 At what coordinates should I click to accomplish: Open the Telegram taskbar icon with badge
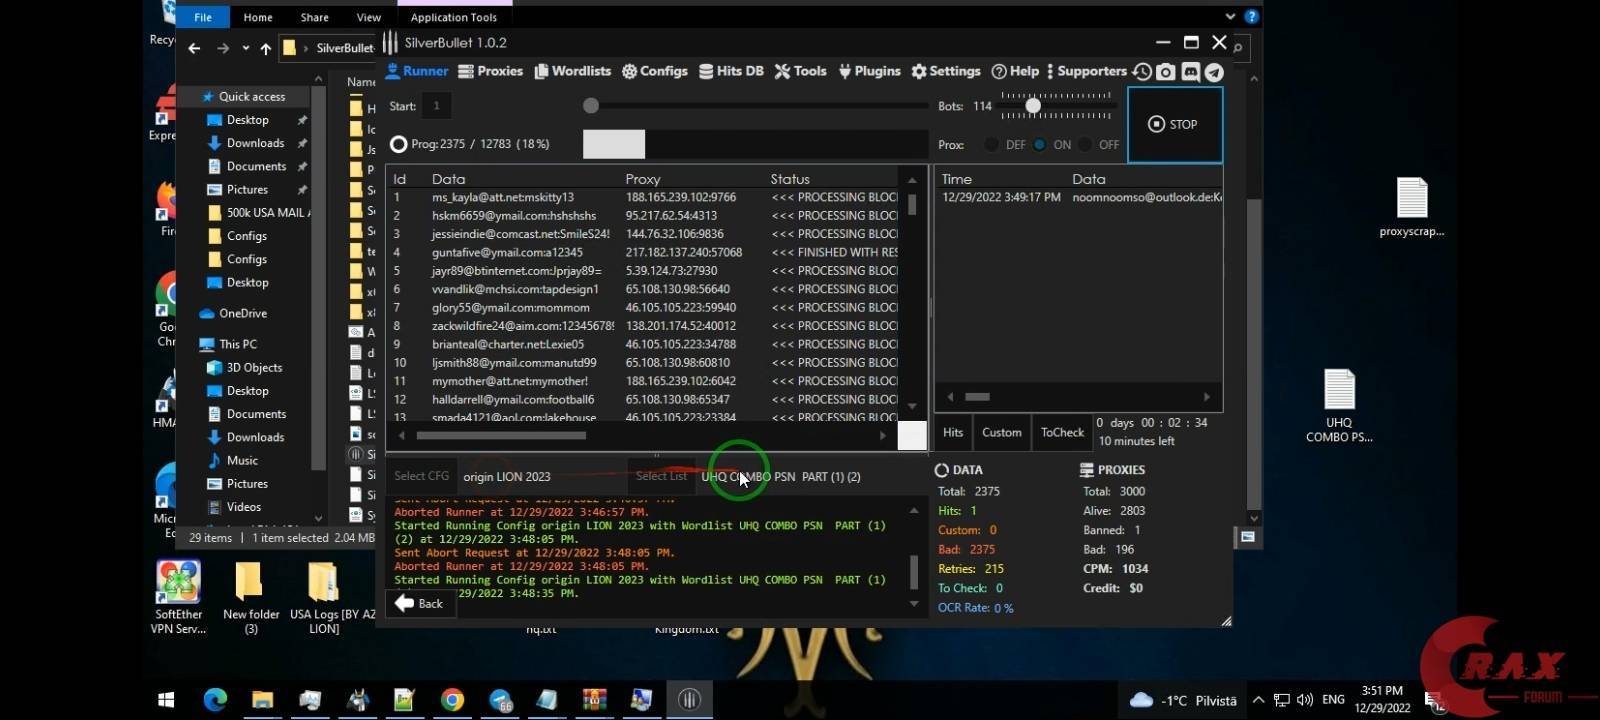pos(500,699)
